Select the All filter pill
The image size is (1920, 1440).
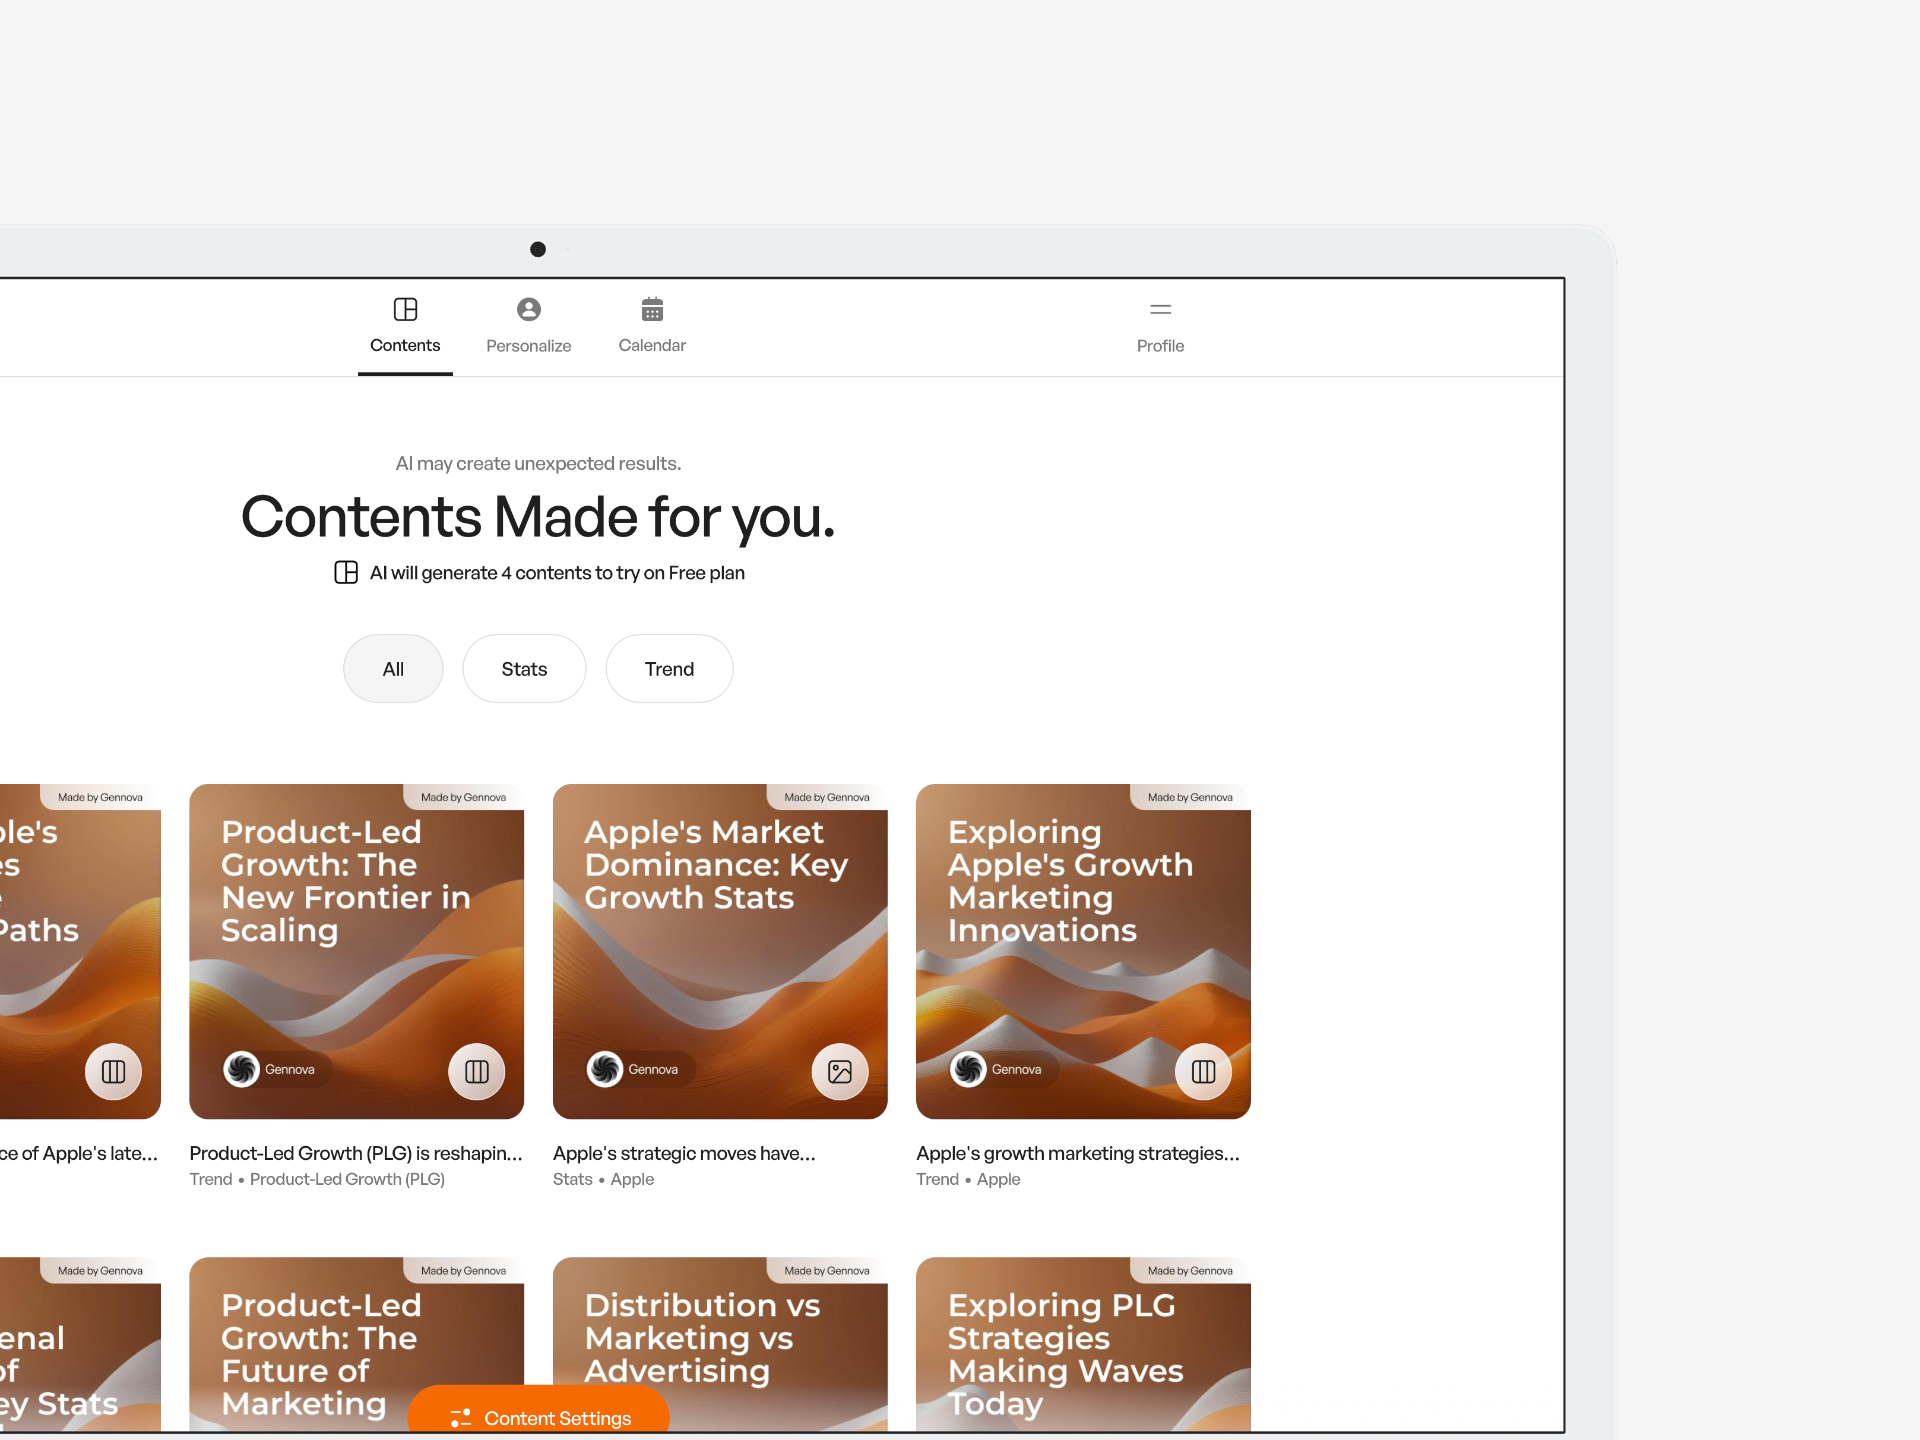tap(393, 669)
